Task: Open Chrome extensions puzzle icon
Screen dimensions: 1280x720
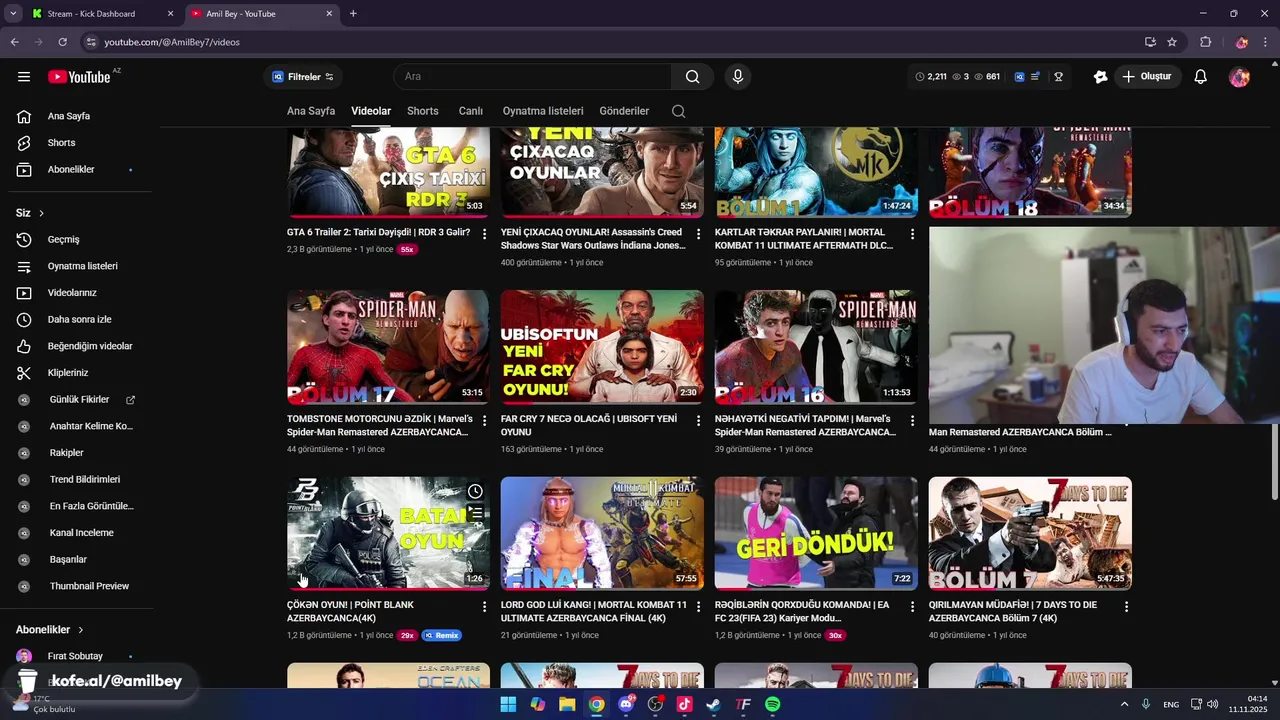Action: [1205, 42]
